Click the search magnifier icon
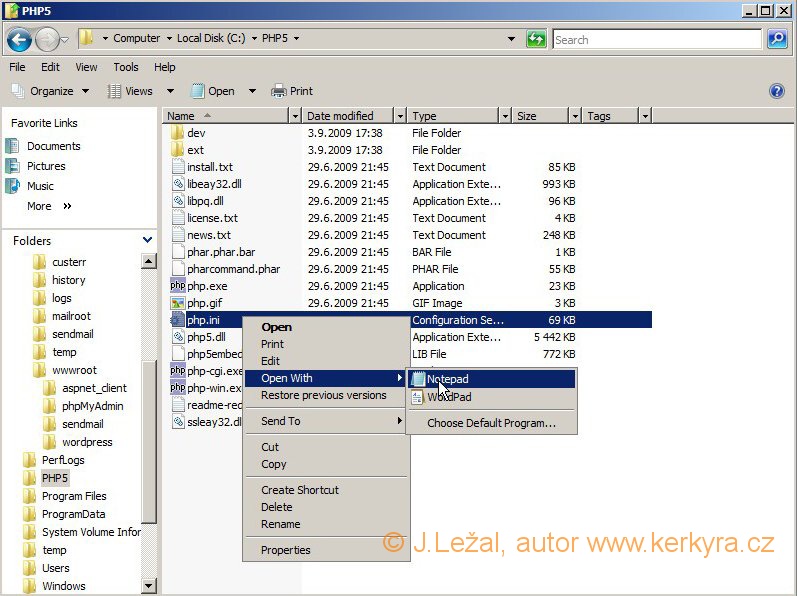Viewport: 797px width, 596px height. click(777, 40)
